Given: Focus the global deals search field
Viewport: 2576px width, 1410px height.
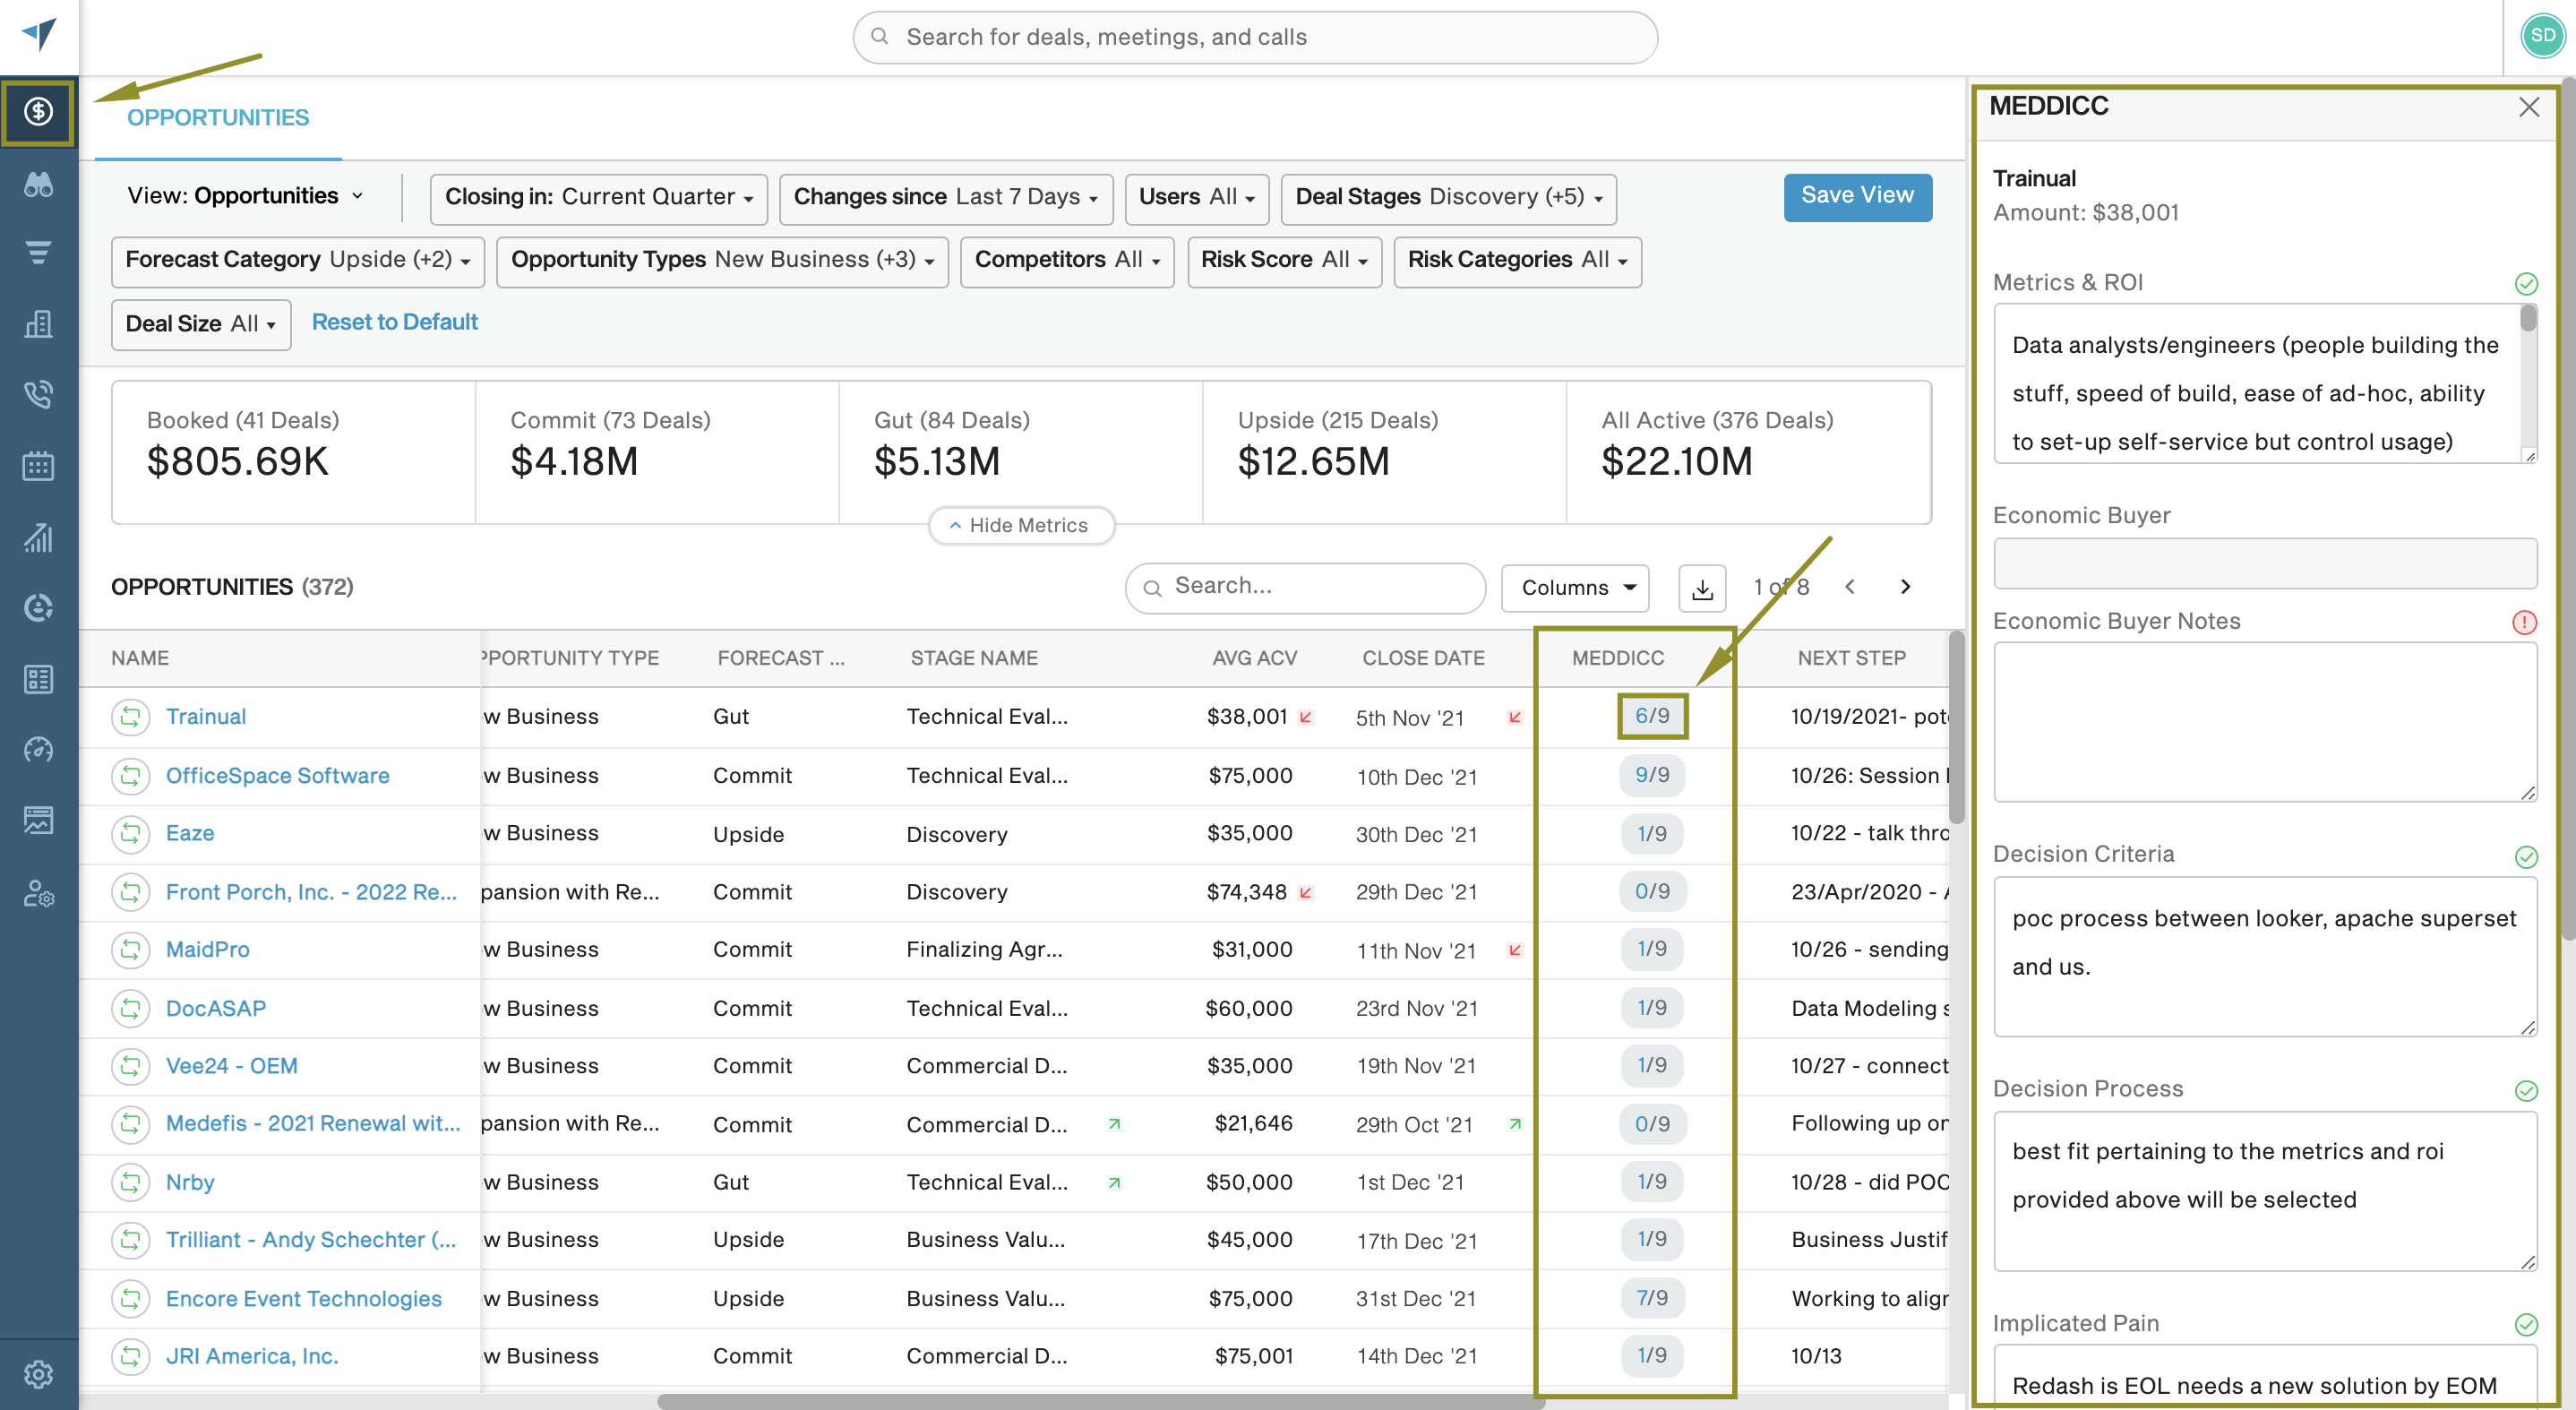Looking at the screenshot, I should coord(1255,37).
